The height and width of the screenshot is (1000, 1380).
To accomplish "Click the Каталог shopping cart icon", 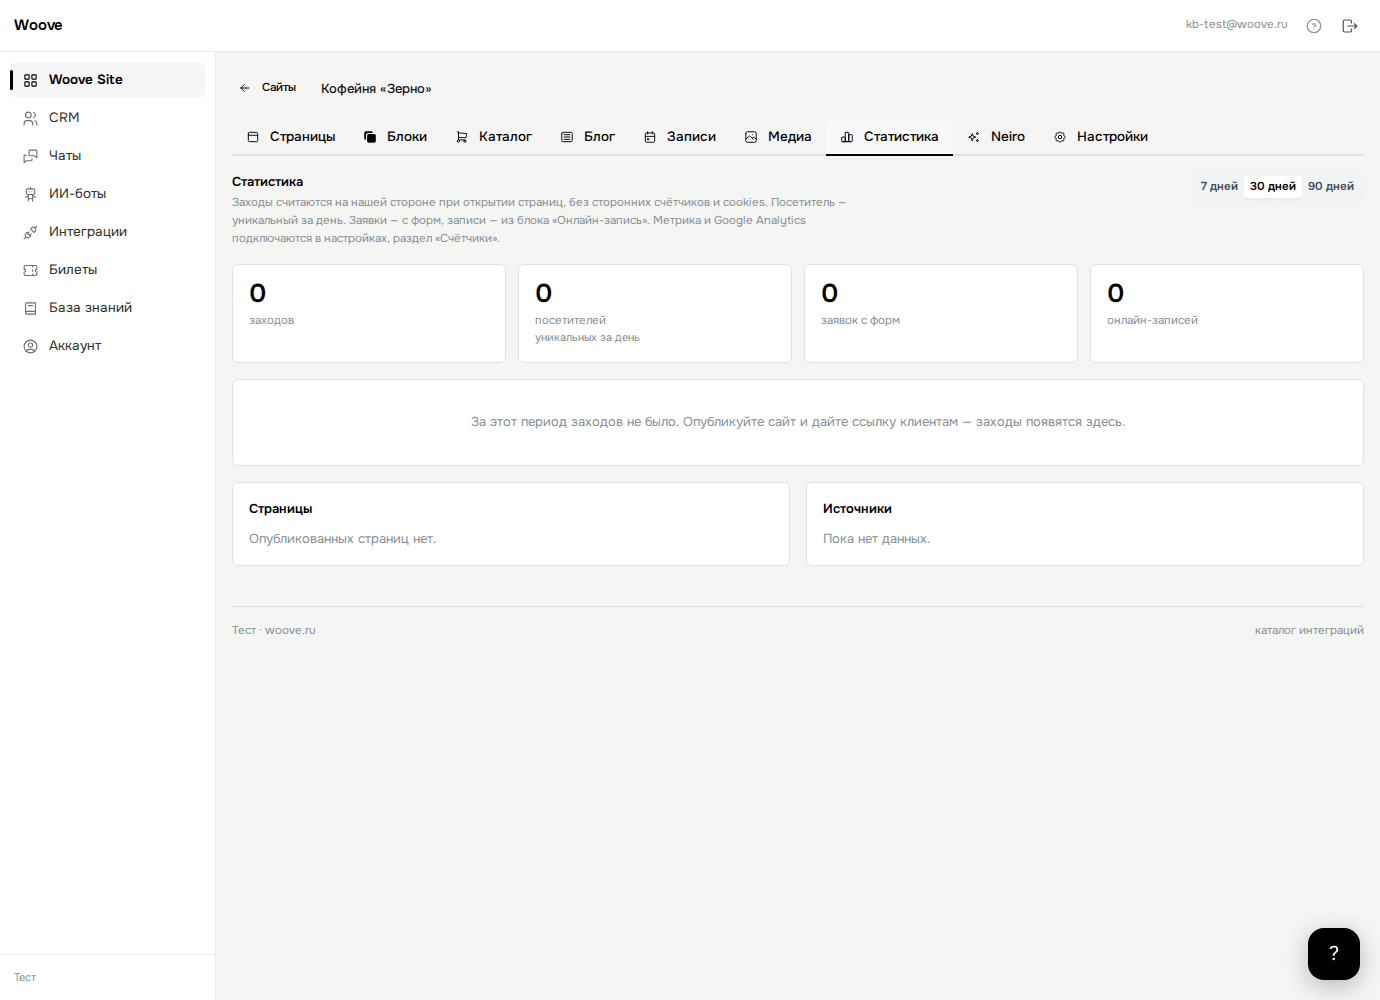I will coord(462,137).
